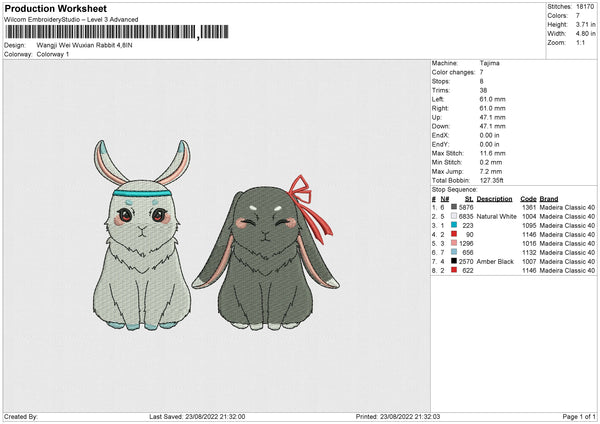
Task: Click the stitch count 6835
Action: pyautogui.click(x=466, y=216)
